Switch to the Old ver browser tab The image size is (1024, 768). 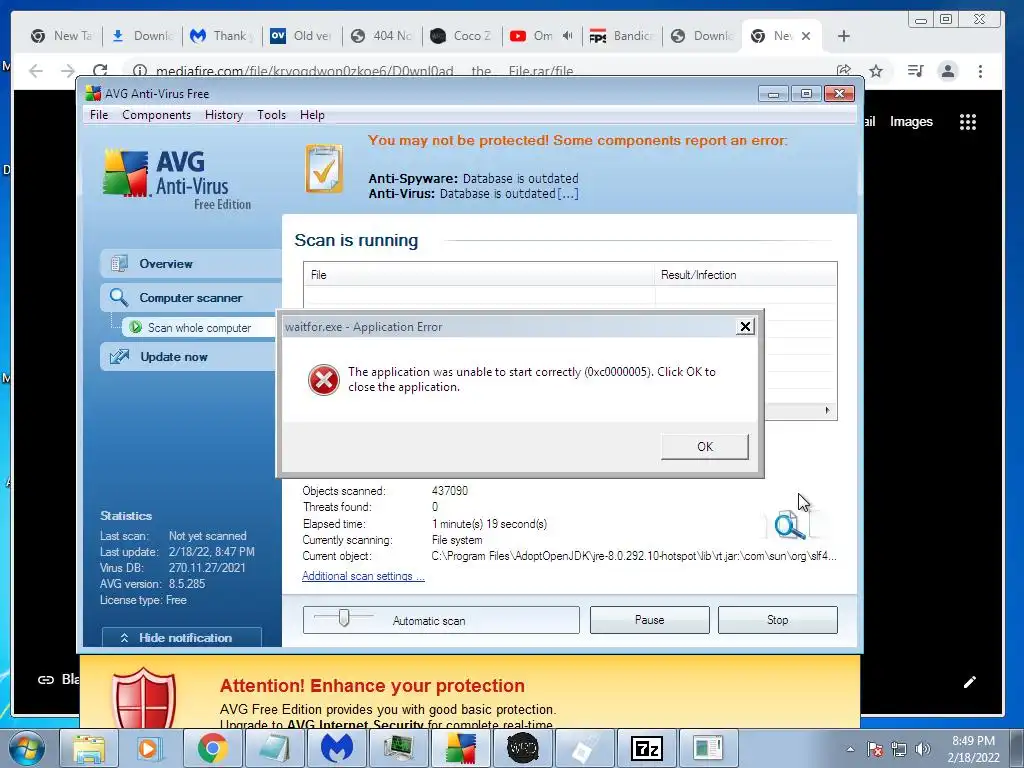pyautogui.click(x=302, y=36)
